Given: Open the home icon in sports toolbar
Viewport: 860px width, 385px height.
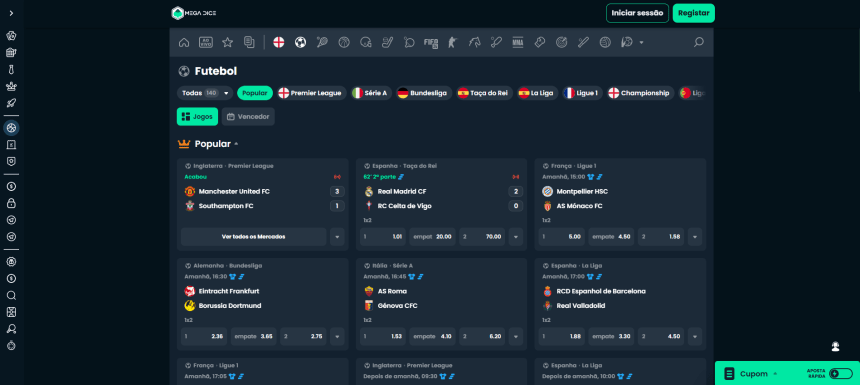Looking at the screenshot, I should (184, 42).
